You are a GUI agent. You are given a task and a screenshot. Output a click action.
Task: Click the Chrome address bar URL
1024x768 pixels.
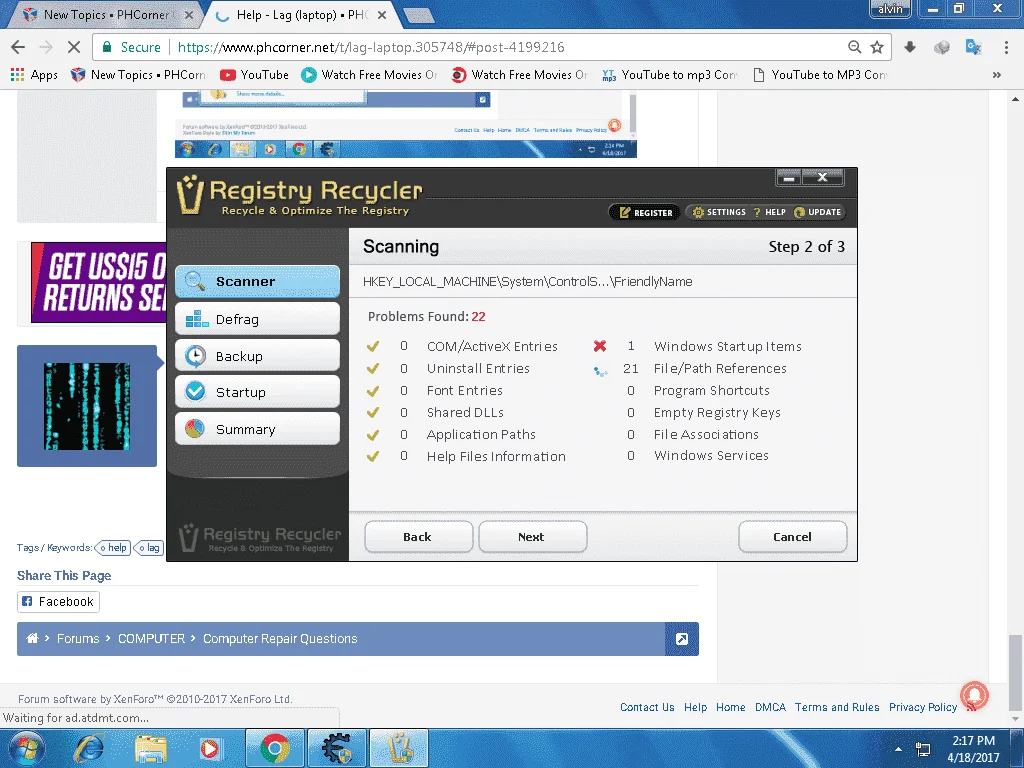point(371,47)
